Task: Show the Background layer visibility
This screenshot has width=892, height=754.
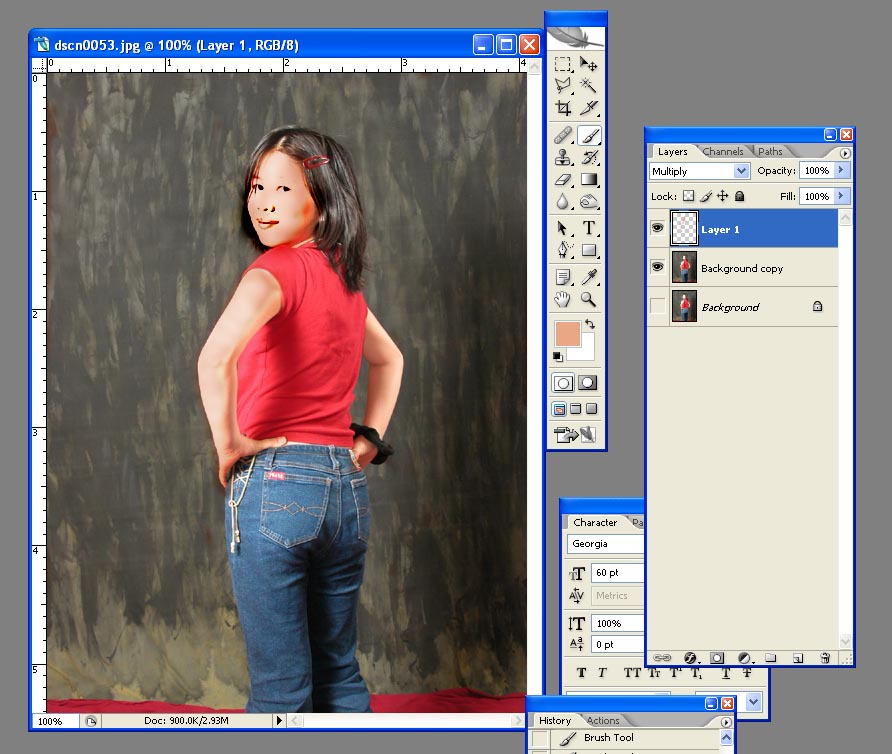Action: pyautogui.click(x=657, y=307)
